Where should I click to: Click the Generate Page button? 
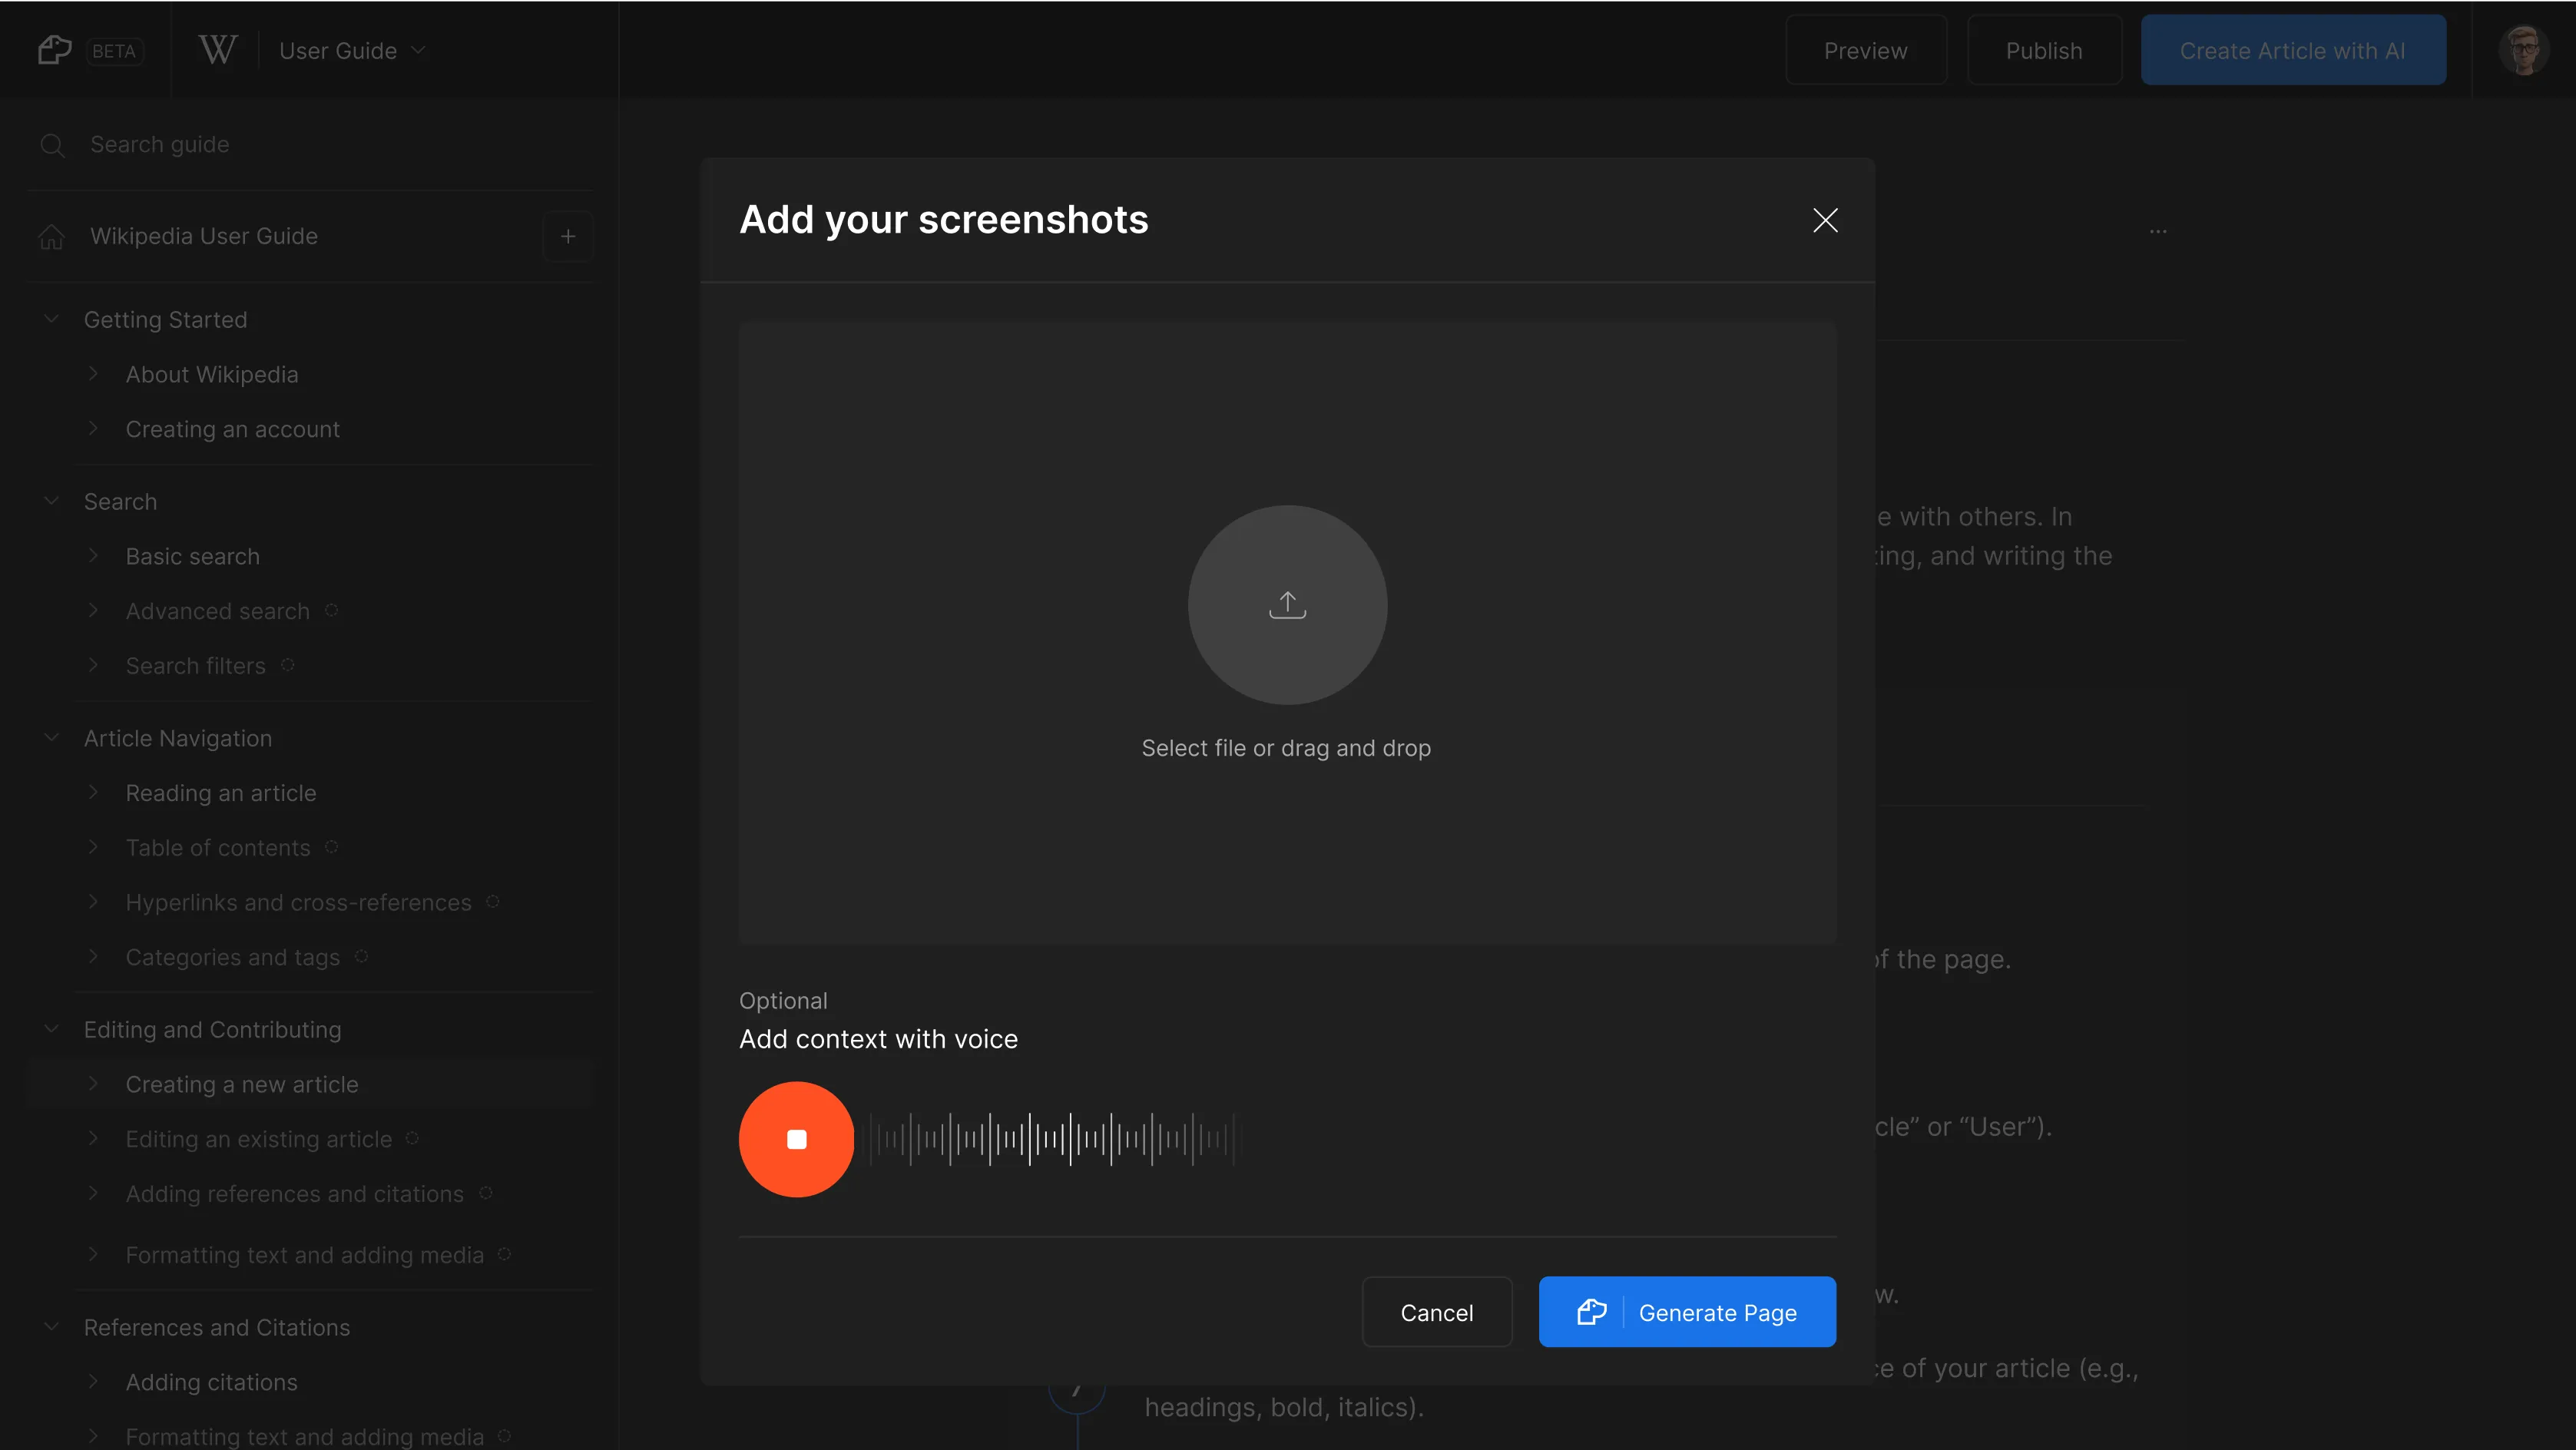[1687, 1312]
